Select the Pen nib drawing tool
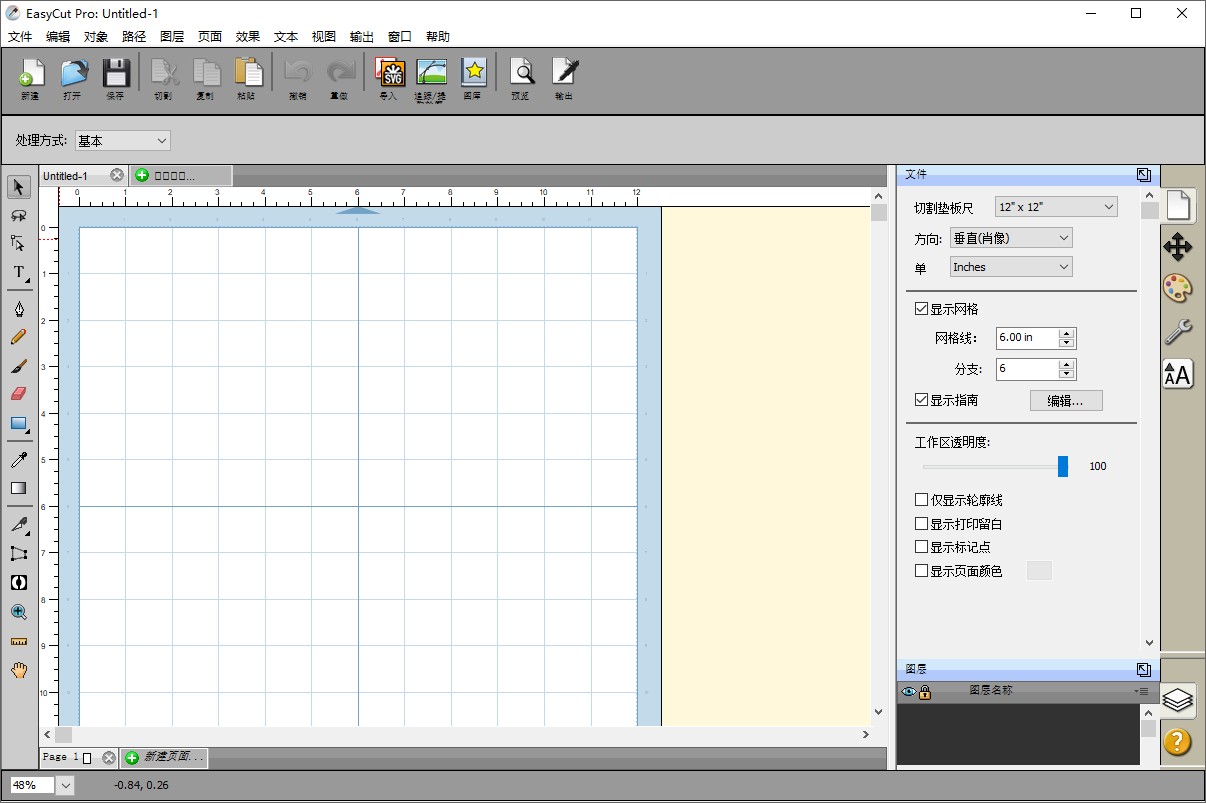Image resolution: width=1206 pixels, height=803 pixels. [x=19, y=308]
